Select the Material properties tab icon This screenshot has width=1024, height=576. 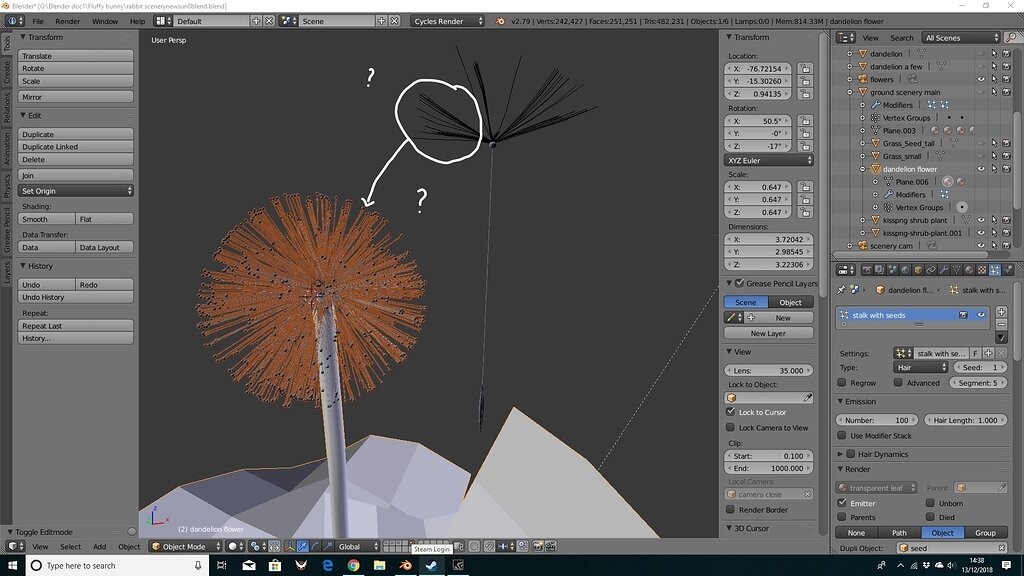[970, 269]
